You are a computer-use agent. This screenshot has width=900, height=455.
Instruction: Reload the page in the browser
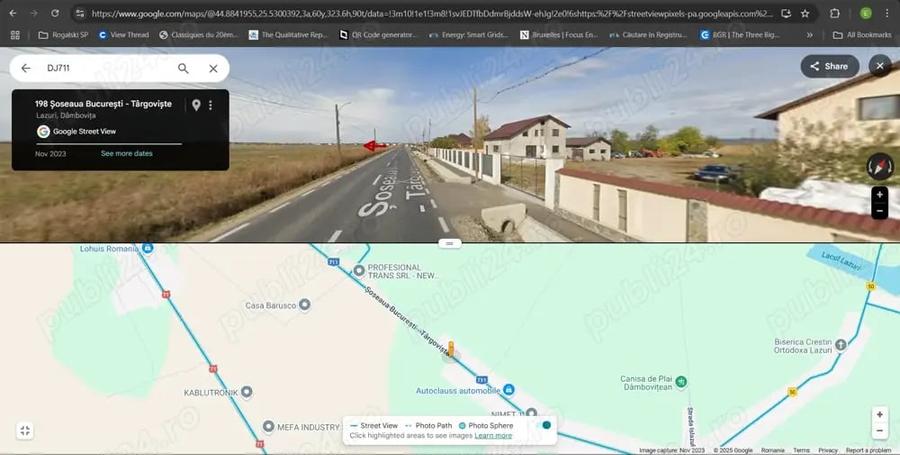(55, 13)
